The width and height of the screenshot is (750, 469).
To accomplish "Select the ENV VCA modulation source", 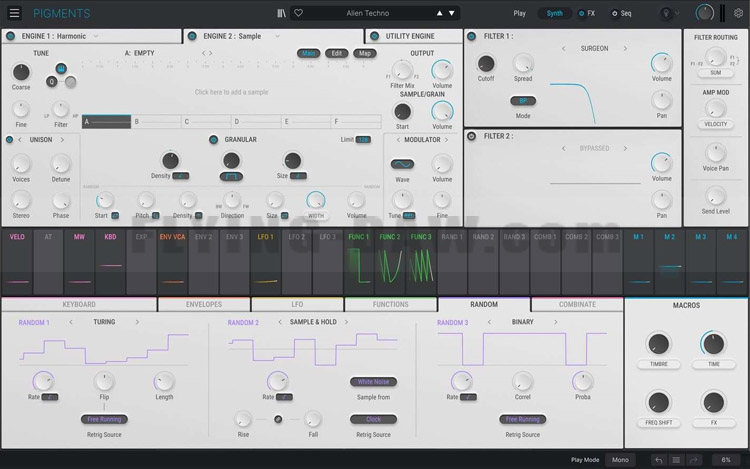I will tap(172, 262).
